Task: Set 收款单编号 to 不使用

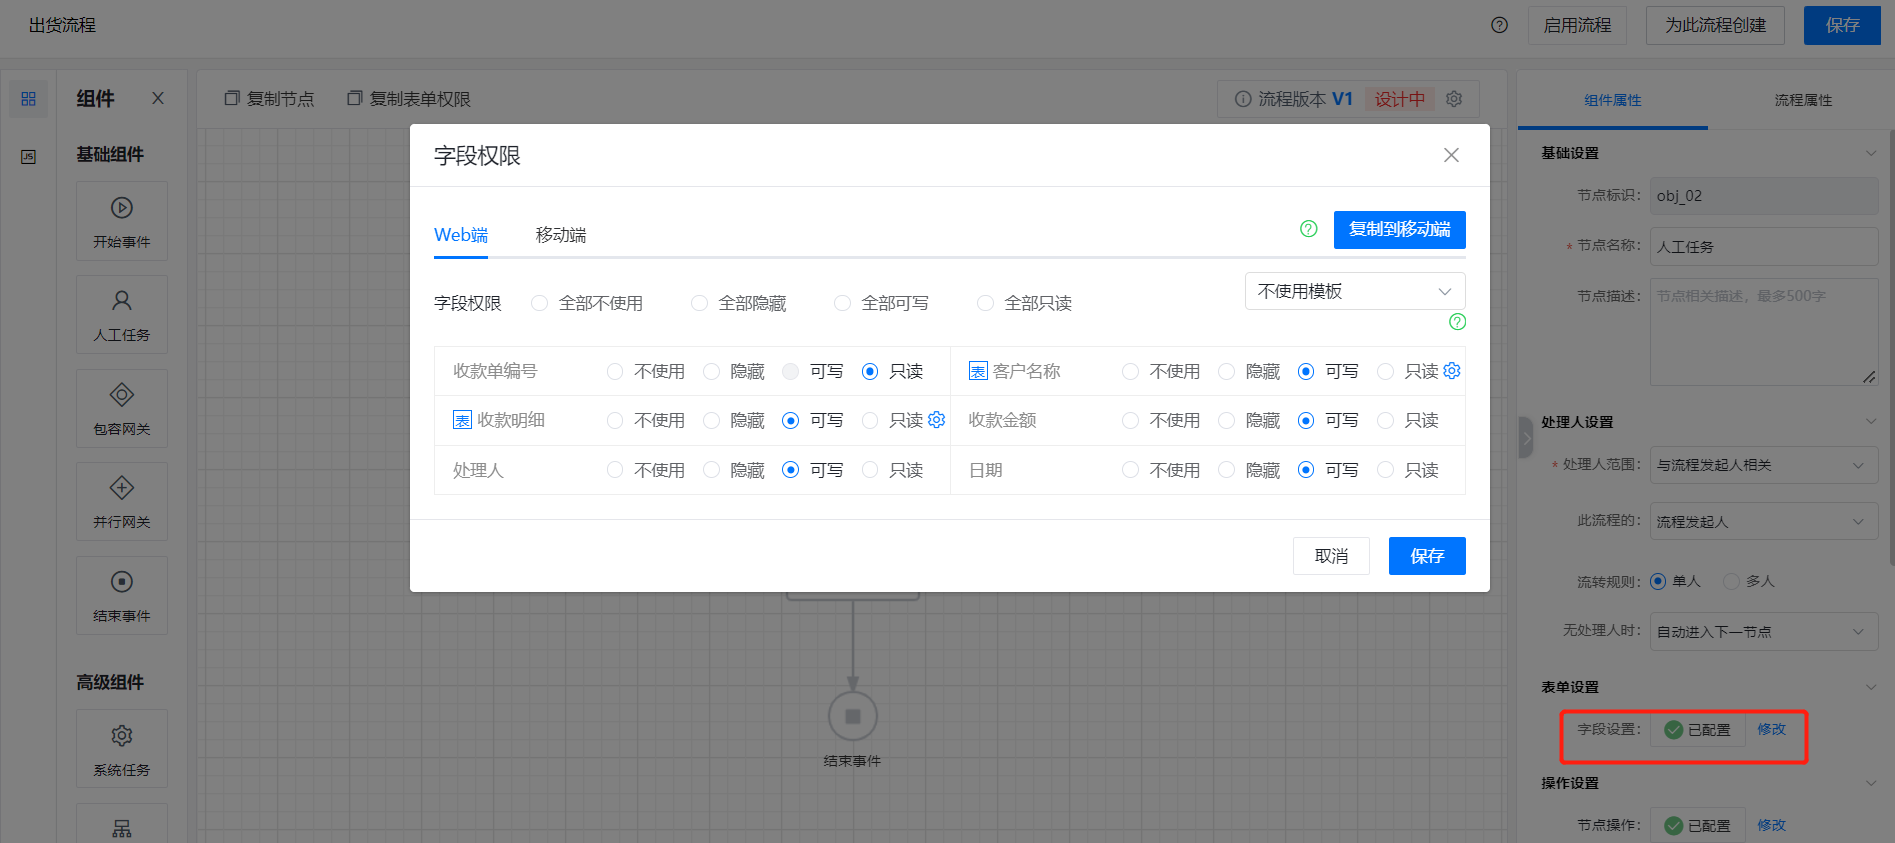Action: (615, 372)
